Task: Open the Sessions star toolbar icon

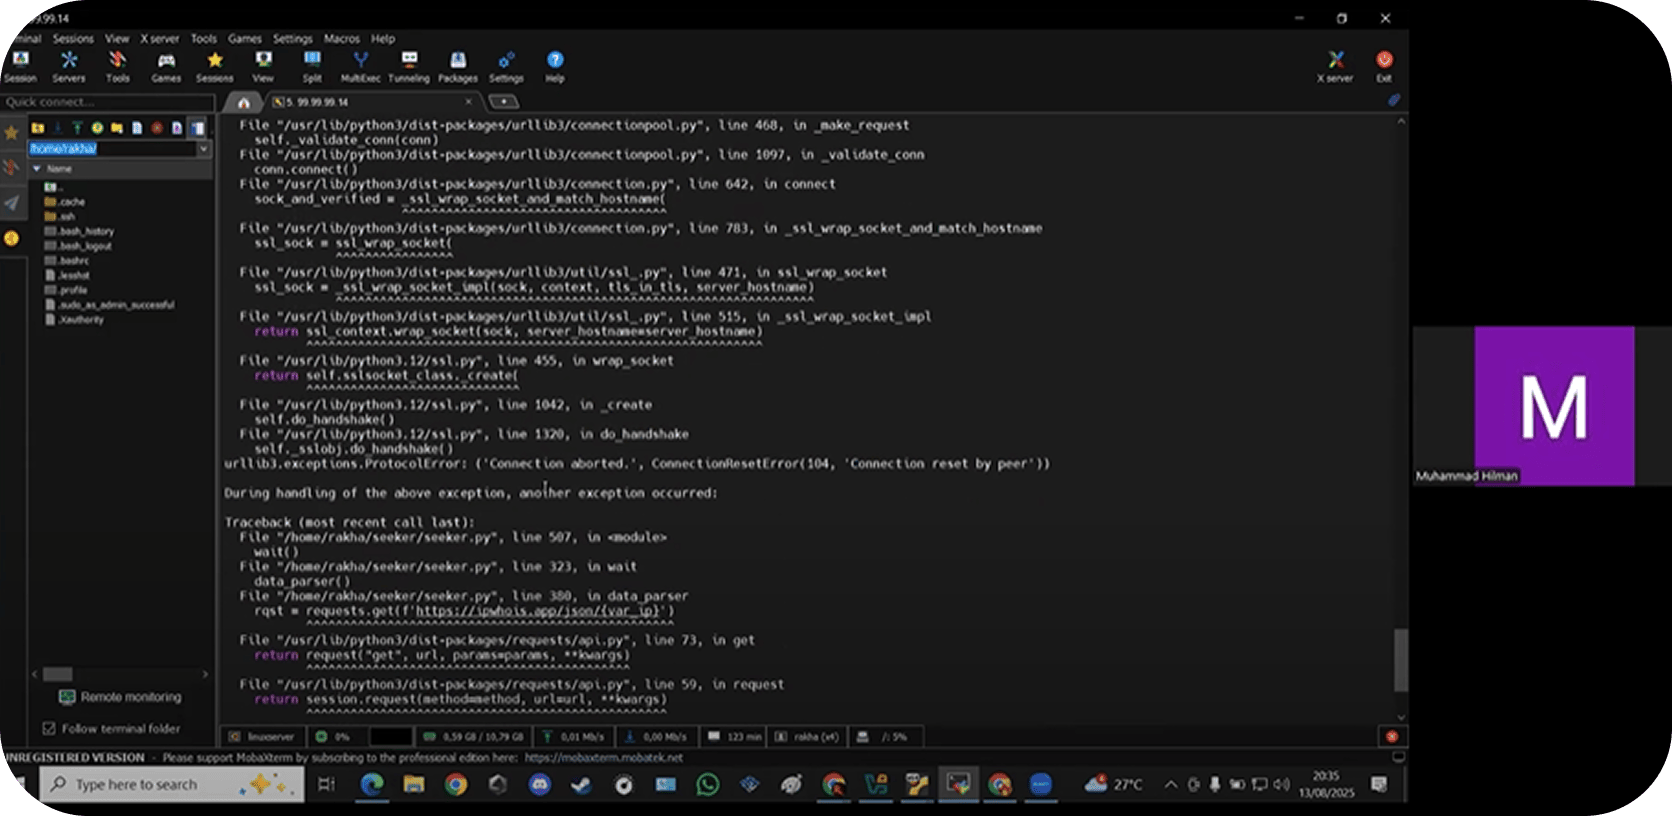Action: [214, 66]
